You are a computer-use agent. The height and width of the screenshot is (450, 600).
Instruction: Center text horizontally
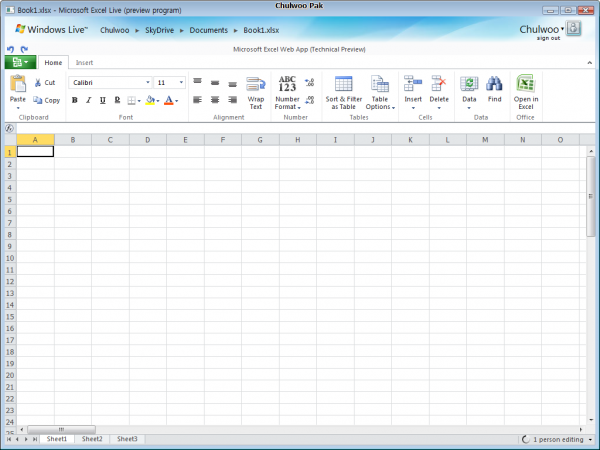tap(215, 100)
